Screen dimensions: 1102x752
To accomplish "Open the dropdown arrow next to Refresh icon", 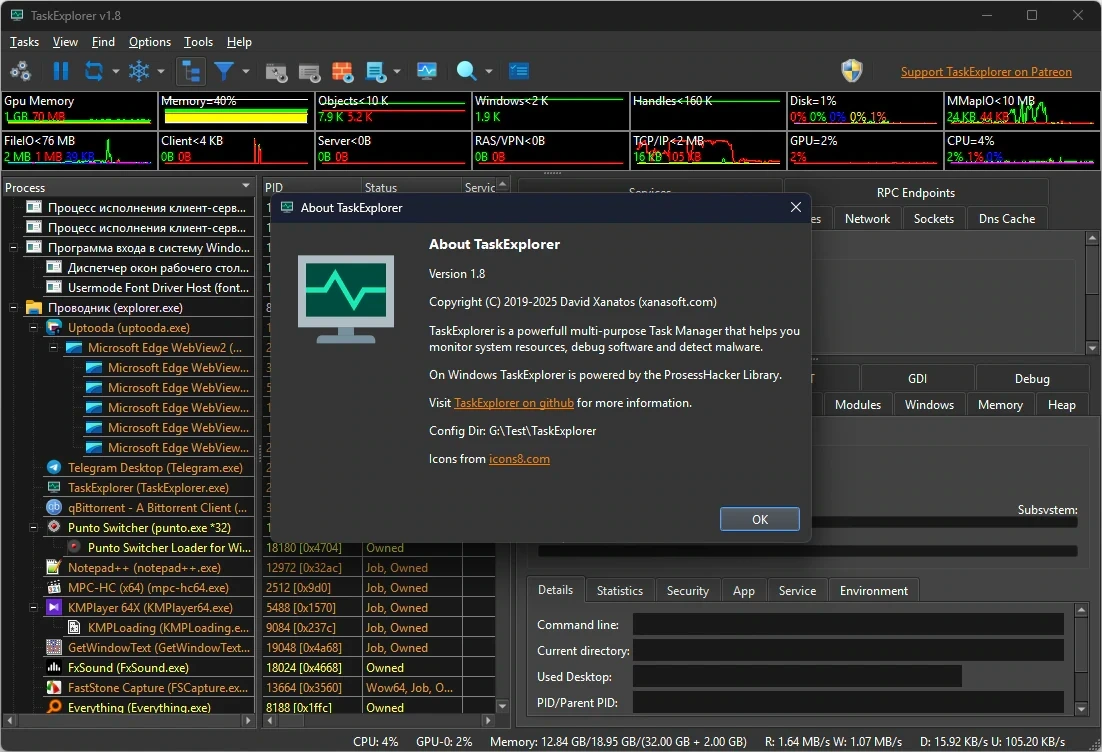I will pos(115,71).
